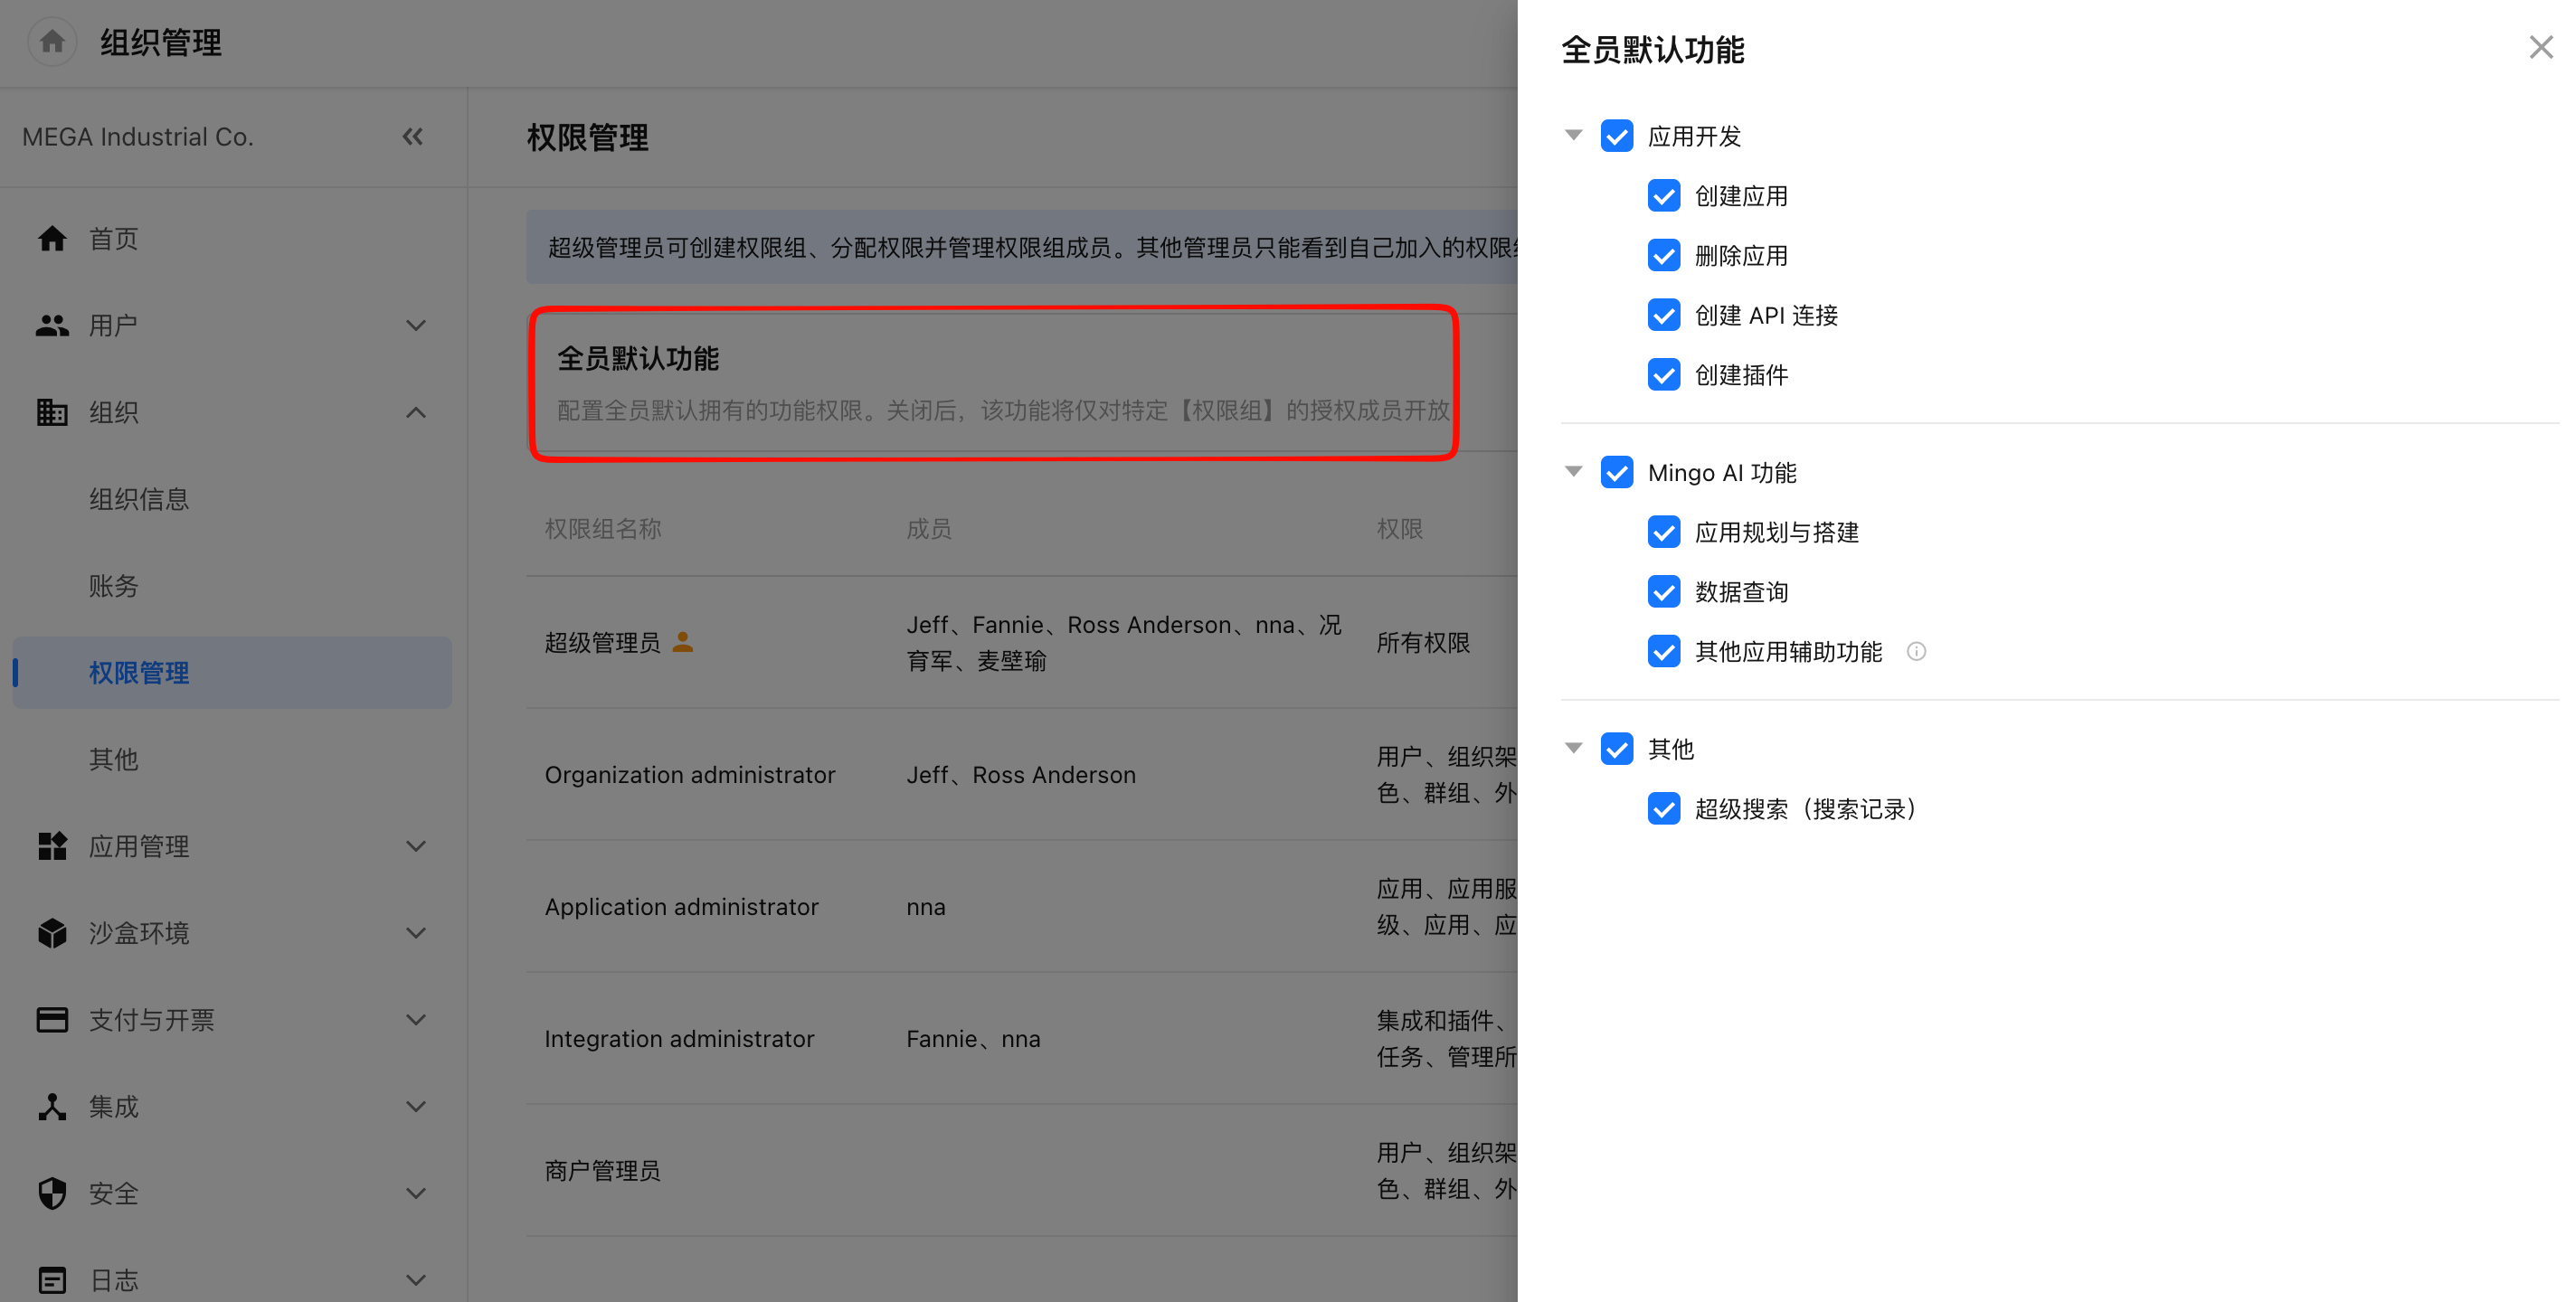Screen dimensions: 2576x1302
Task: Collapse the 应用开发 group triangle
Action: click(1574, 135)
